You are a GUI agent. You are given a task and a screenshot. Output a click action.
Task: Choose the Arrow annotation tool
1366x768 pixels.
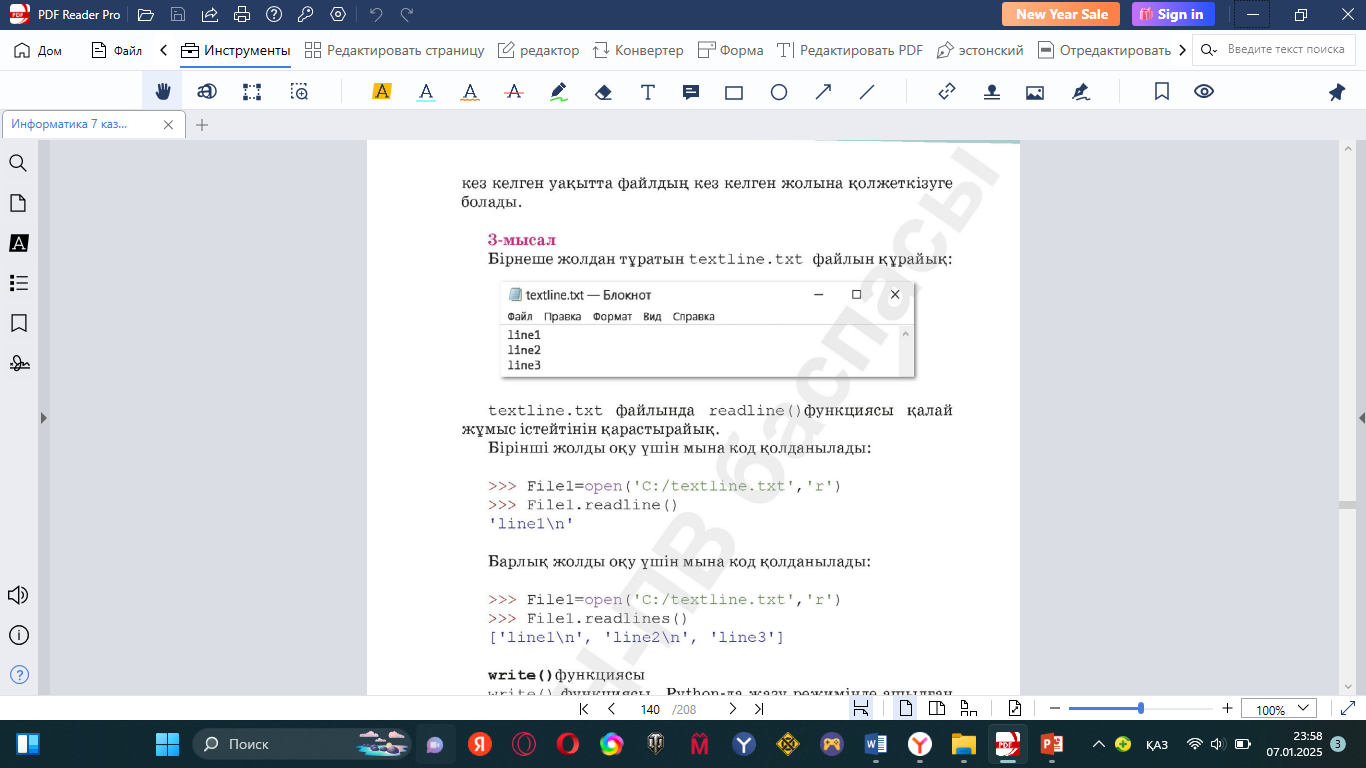(823, 92)
